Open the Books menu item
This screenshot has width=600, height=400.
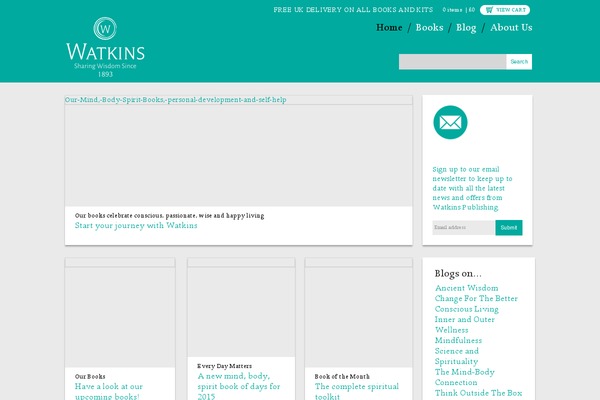429,28
